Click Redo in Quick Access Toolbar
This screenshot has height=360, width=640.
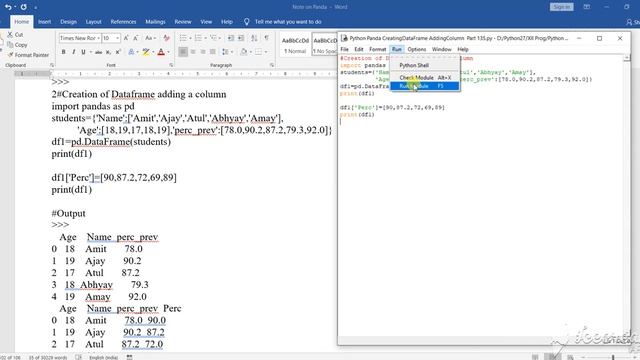(24, 7)
